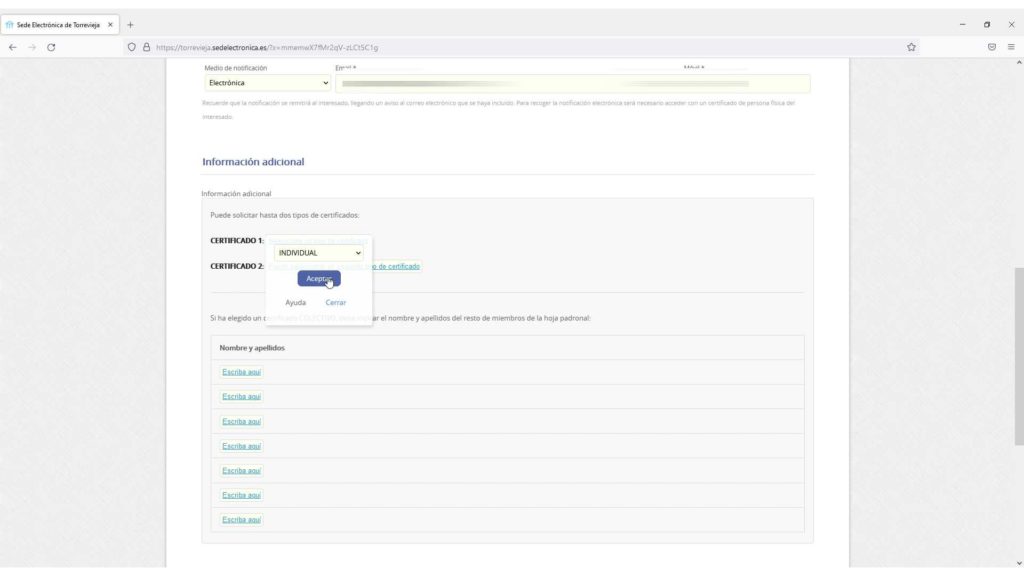The height and width of the screenshot is (576, 1024).
Task: Select the Sede Electrónica de Torrevieja tab
Action: click(x=59, y=25)
